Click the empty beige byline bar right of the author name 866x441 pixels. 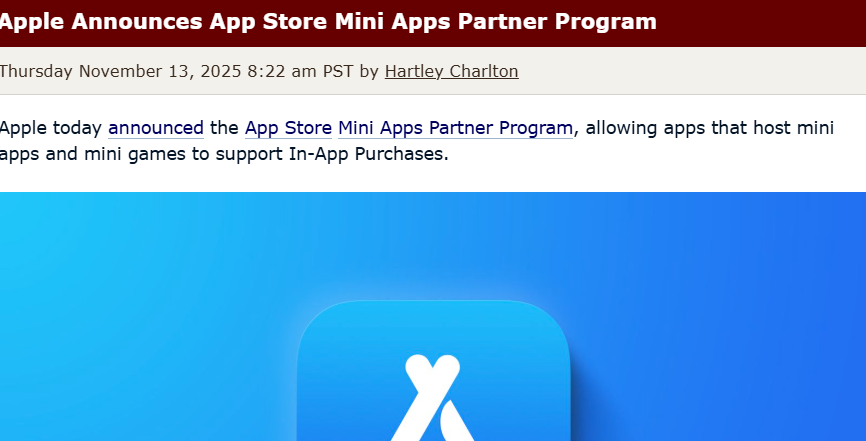(692, 71)
